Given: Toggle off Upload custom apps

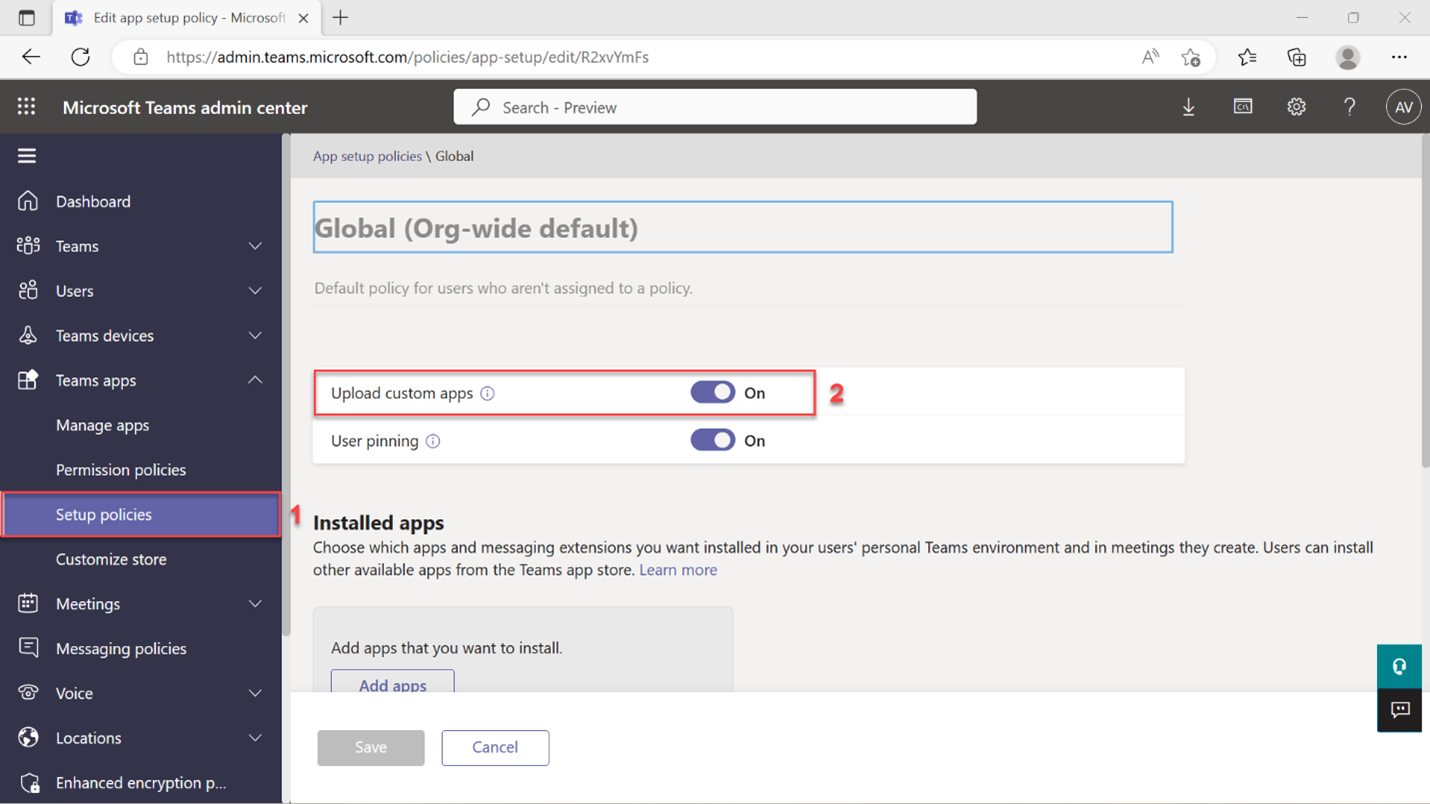Looking at the screenshot, I should 712,392.
